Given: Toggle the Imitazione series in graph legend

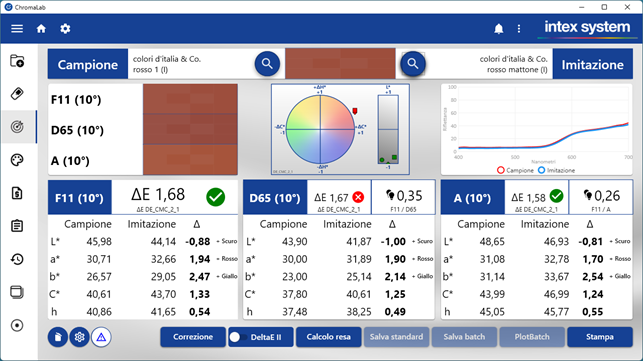Looking at the screenshot, I should click(556, 170).
